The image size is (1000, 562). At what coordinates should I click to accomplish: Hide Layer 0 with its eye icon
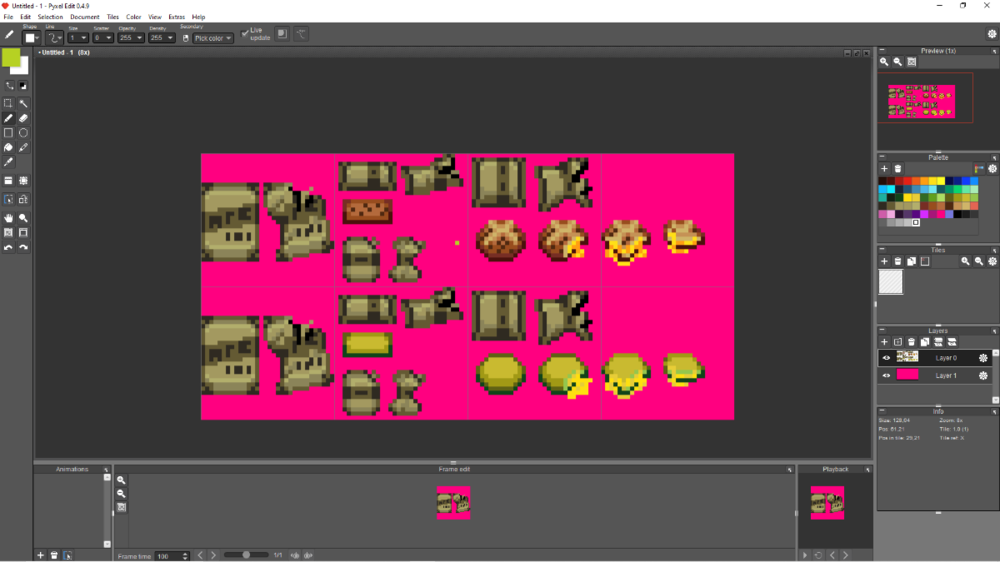[886, 358]
